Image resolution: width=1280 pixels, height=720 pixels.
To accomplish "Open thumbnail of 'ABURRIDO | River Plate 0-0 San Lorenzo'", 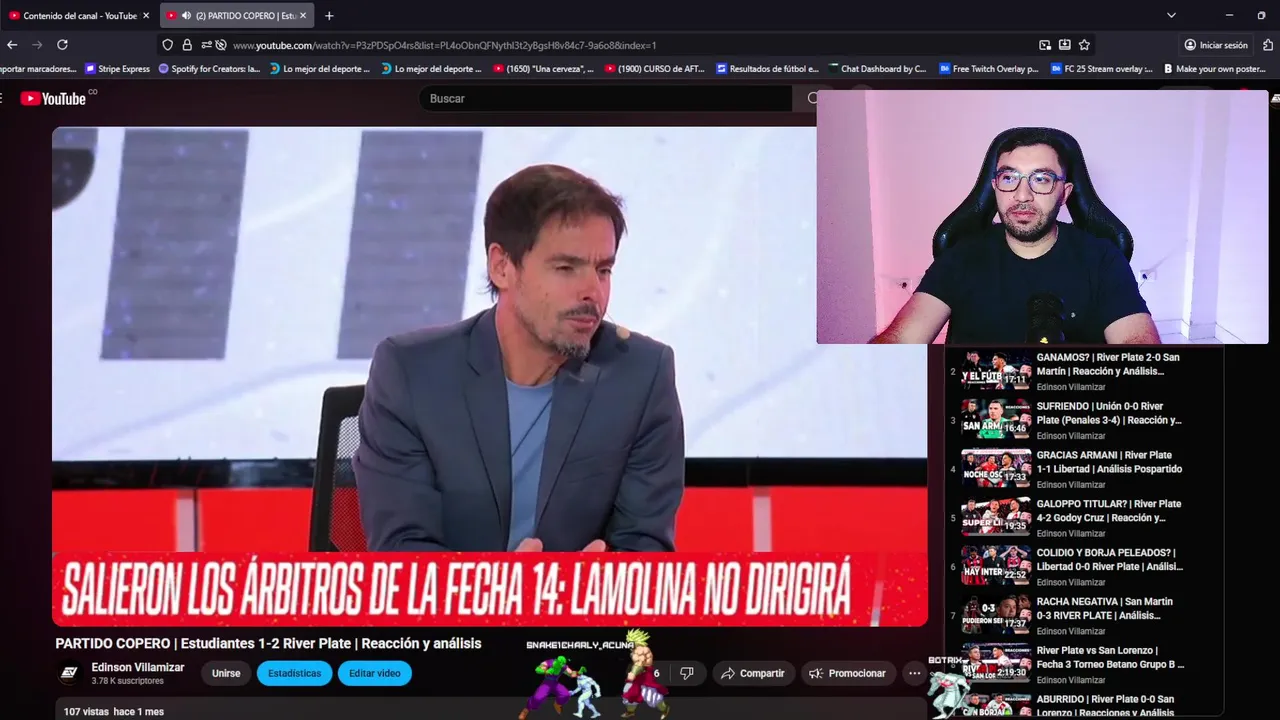I will click(x=996, y=705).
